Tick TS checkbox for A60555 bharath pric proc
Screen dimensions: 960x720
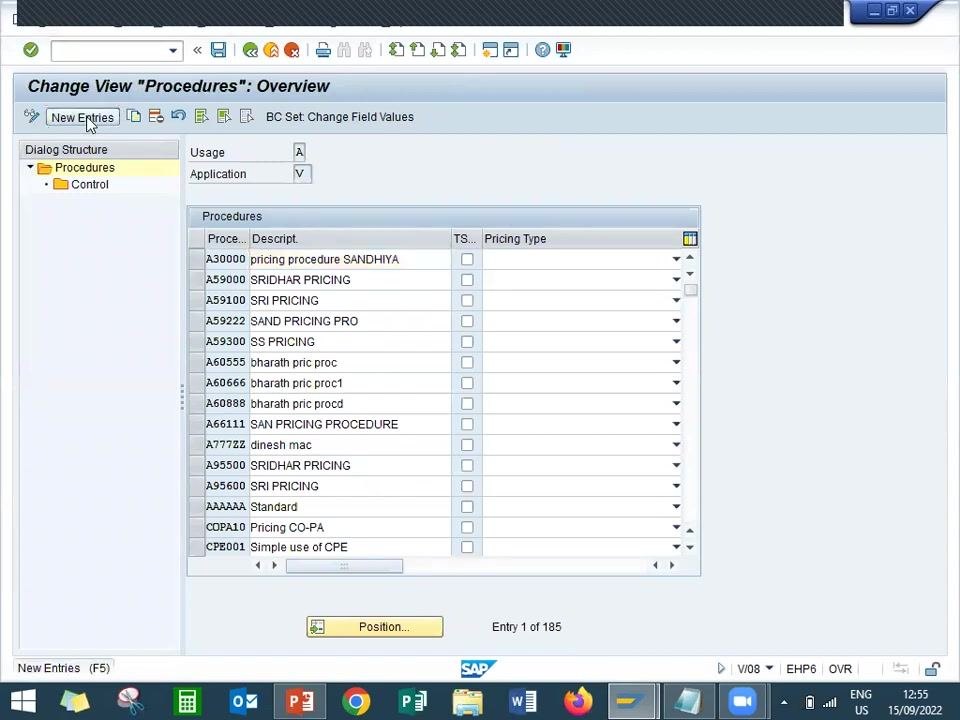point(467,362)
